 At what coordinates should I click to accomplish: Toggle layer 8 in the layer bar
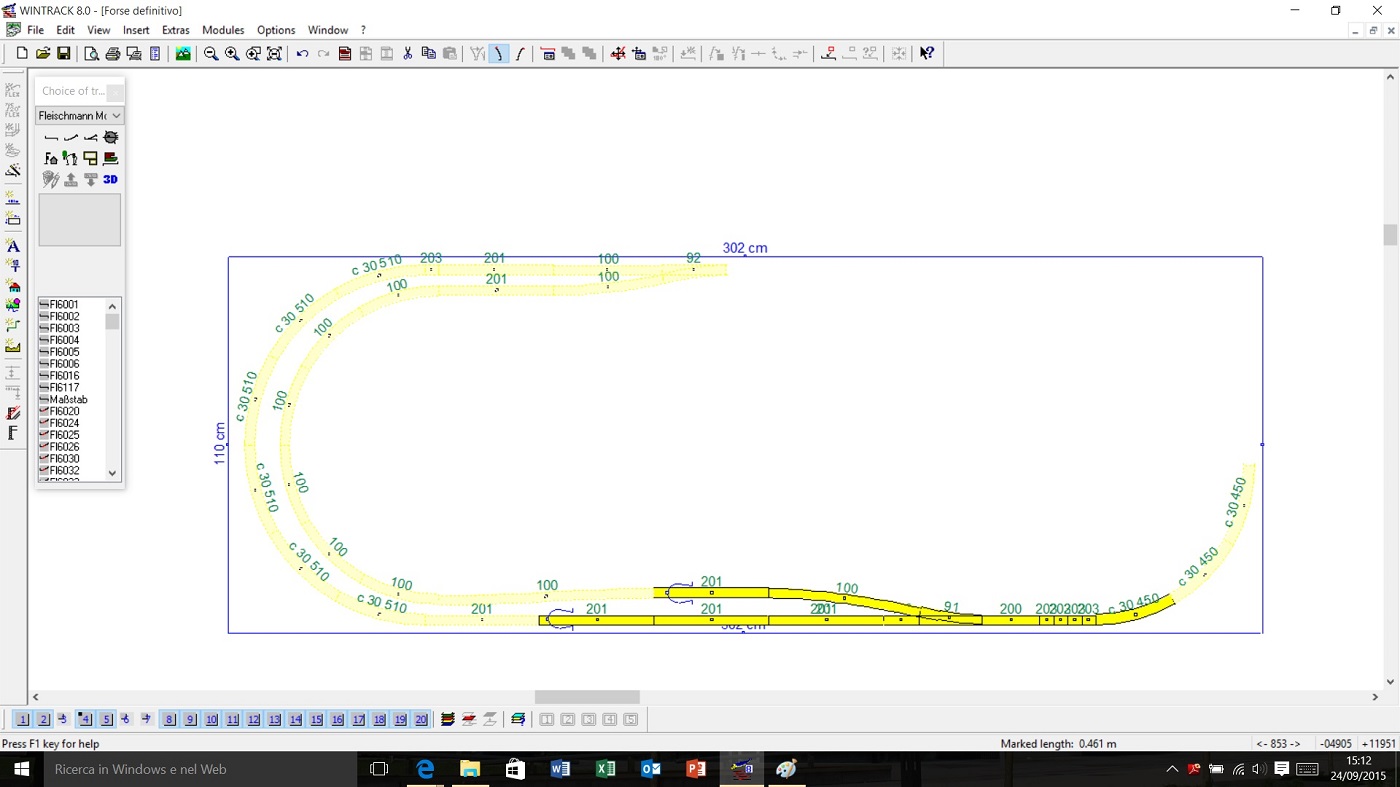click(x=170, y=720)
